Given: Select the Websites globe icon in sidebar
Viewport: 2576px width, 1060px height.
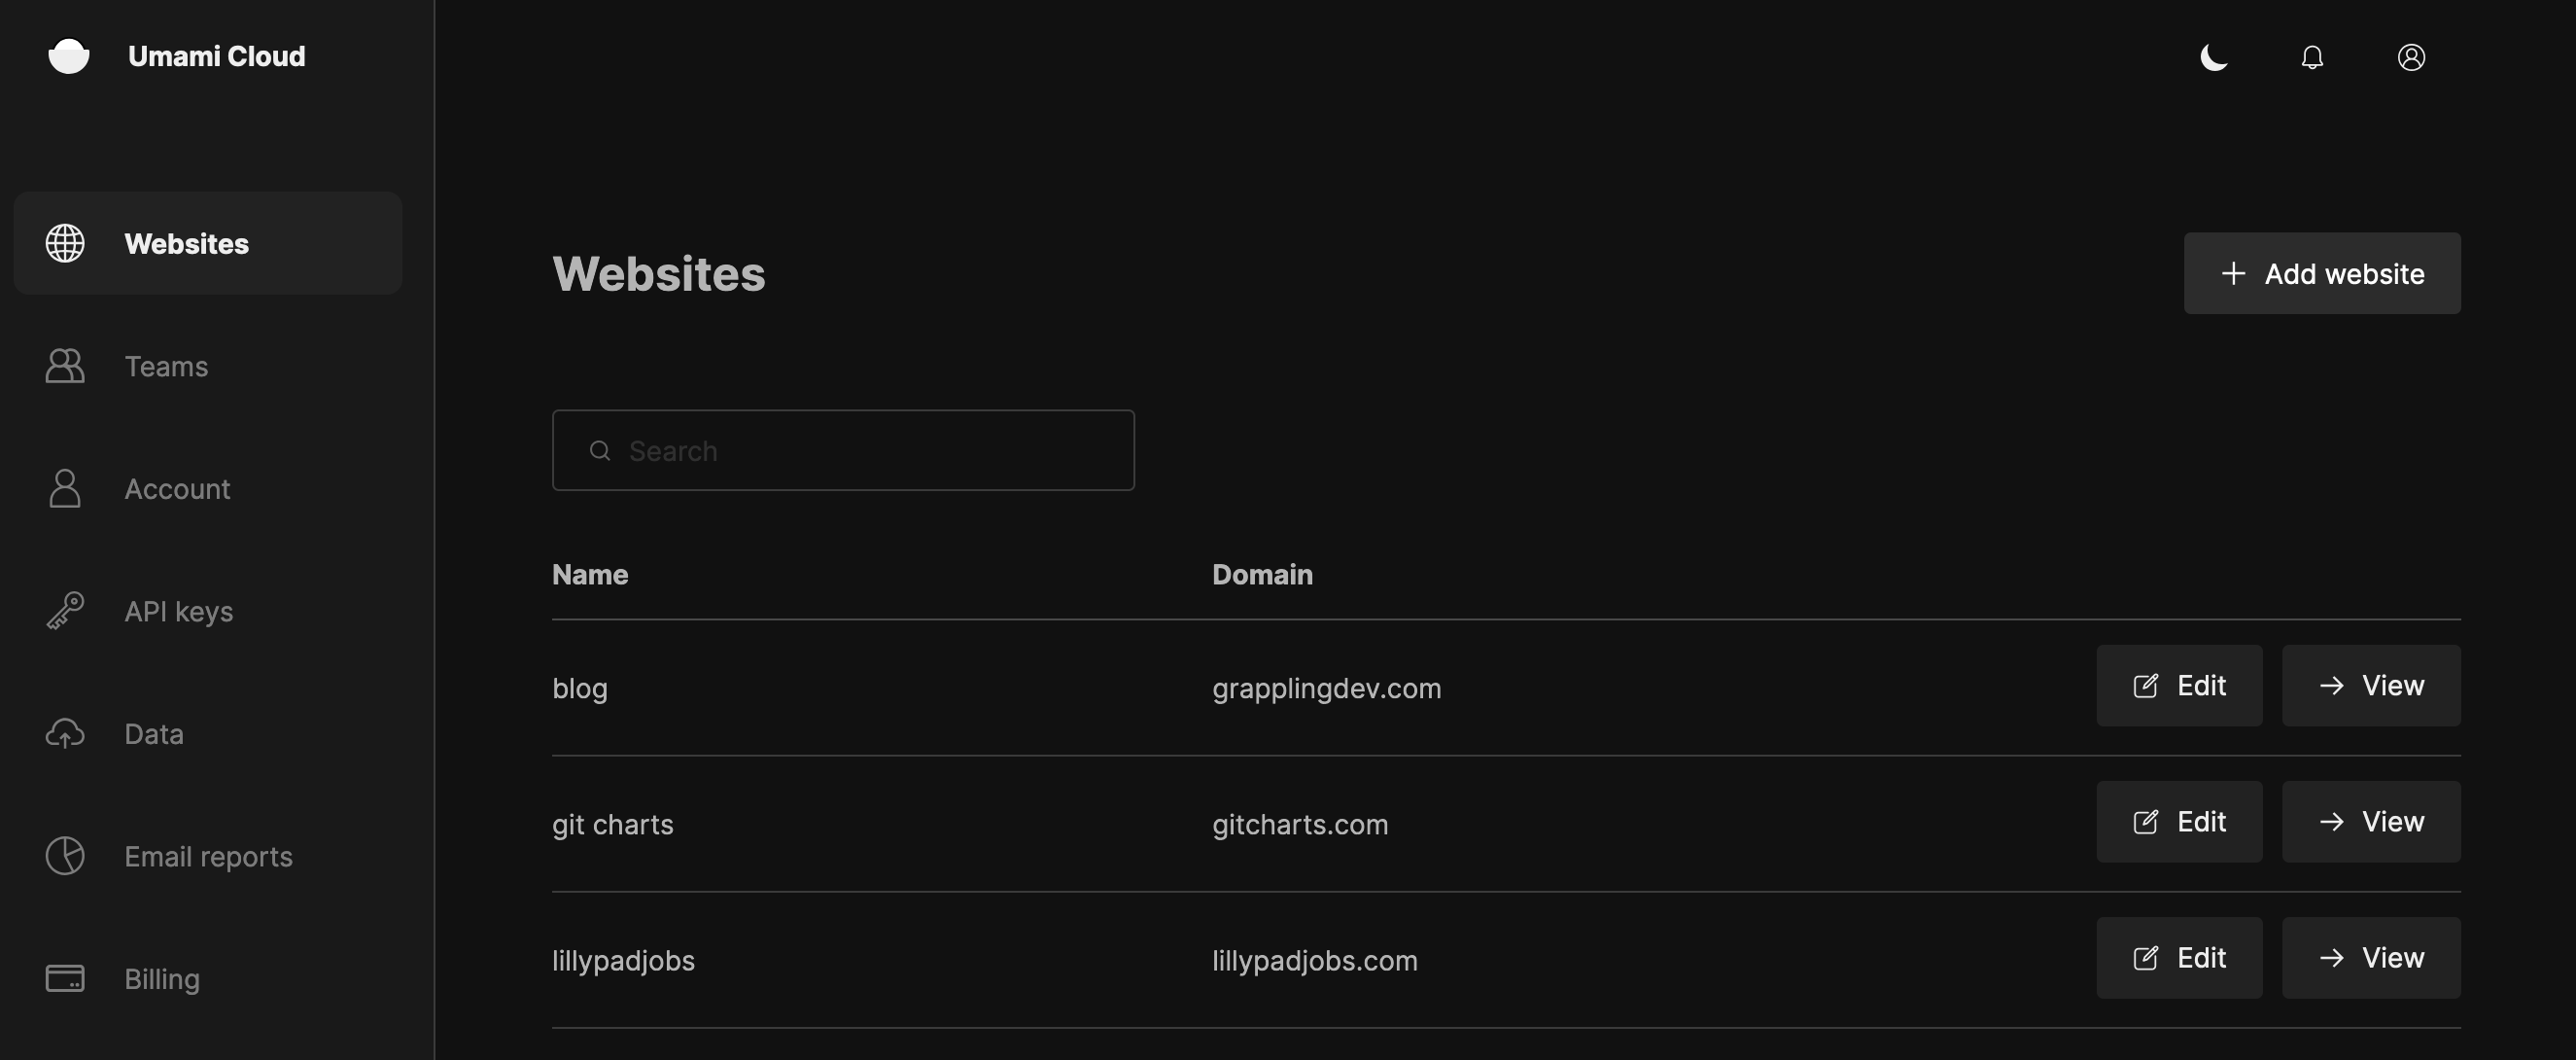Looking at the screenshot, I should tap(65, 243).
